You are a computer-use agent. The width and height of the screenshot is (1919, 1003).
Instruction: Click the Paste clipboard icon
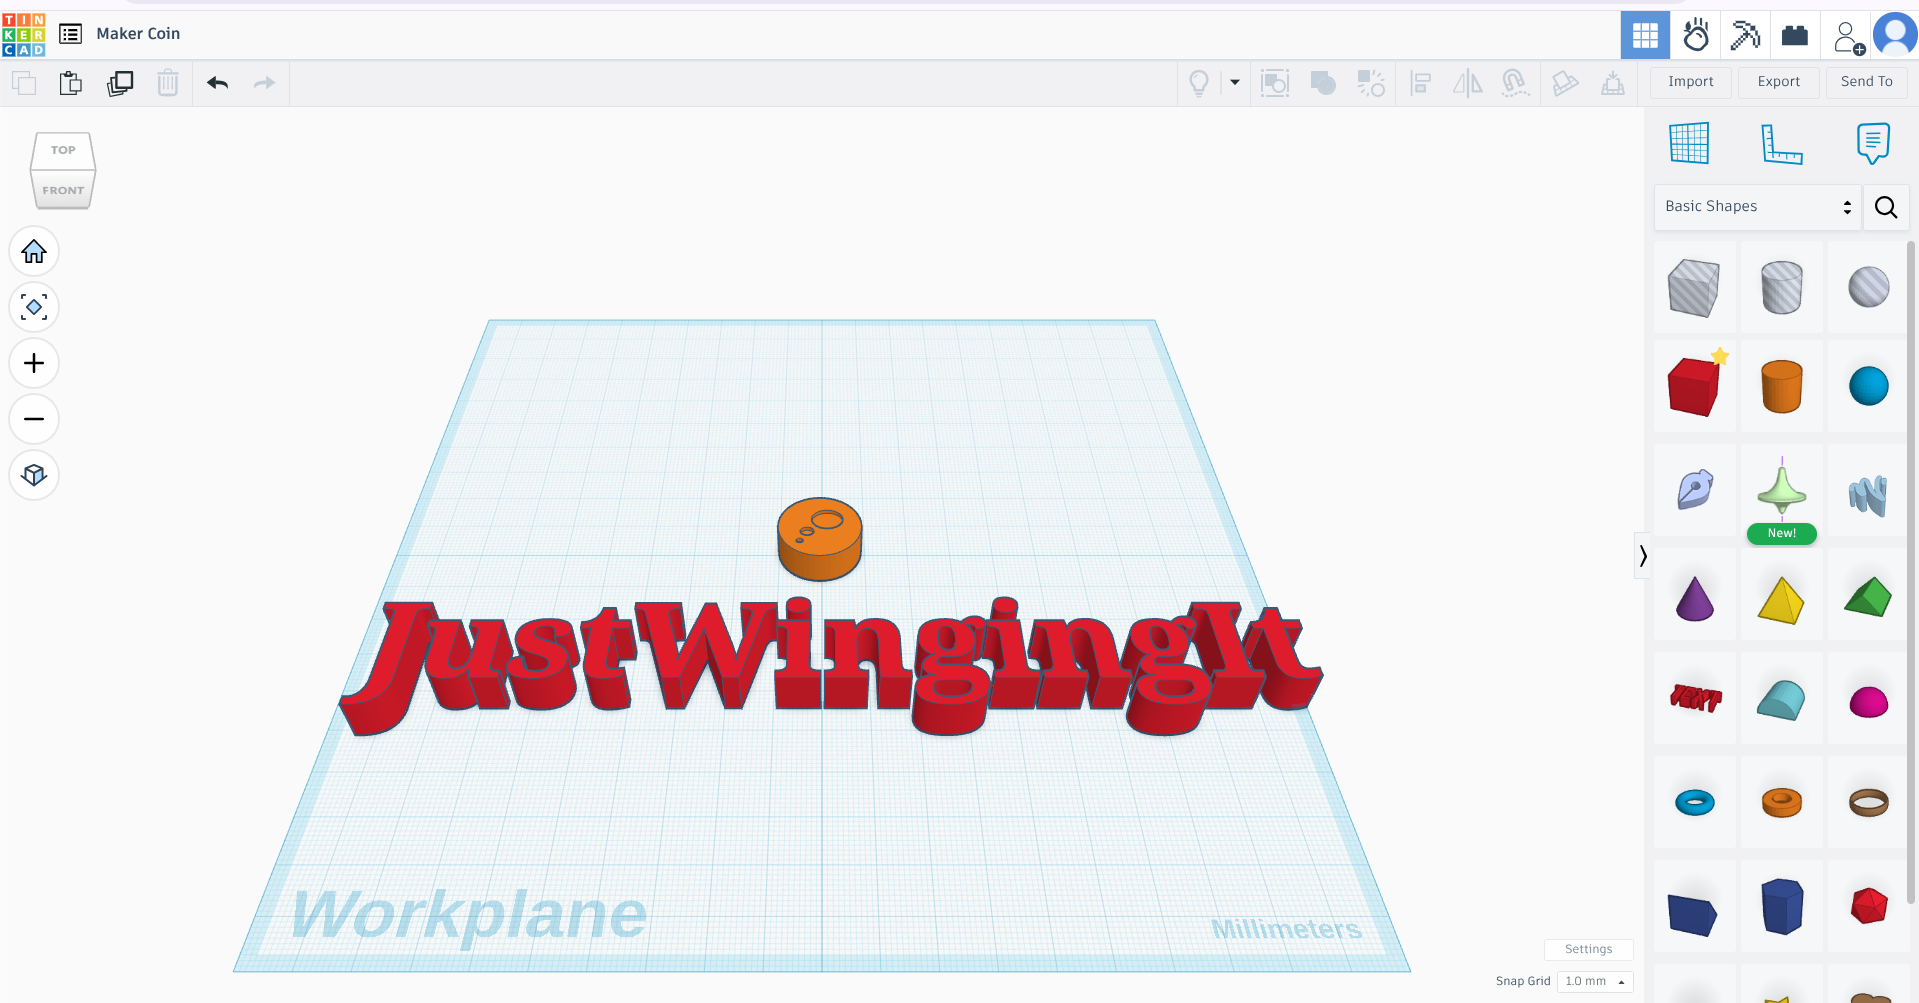click(x=70, y=83)
